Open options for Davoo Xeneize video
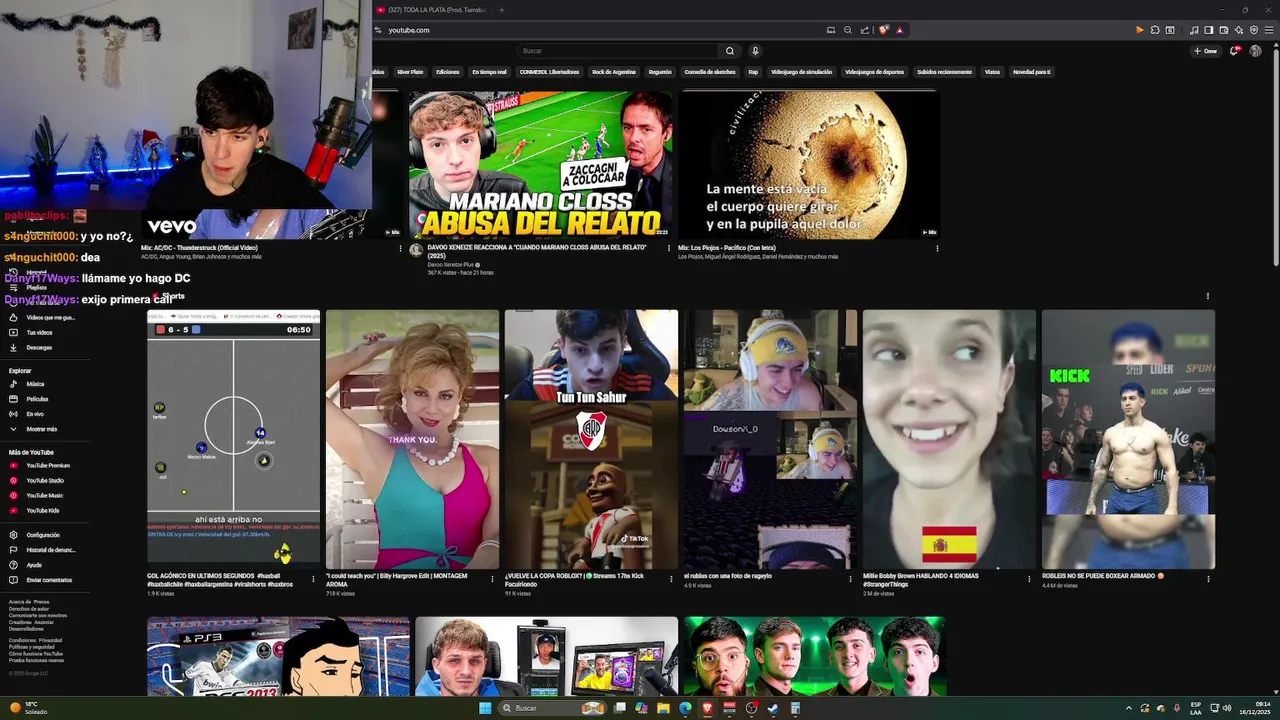1280x720 pixels. pyautogui.click(x=668, y=248)
